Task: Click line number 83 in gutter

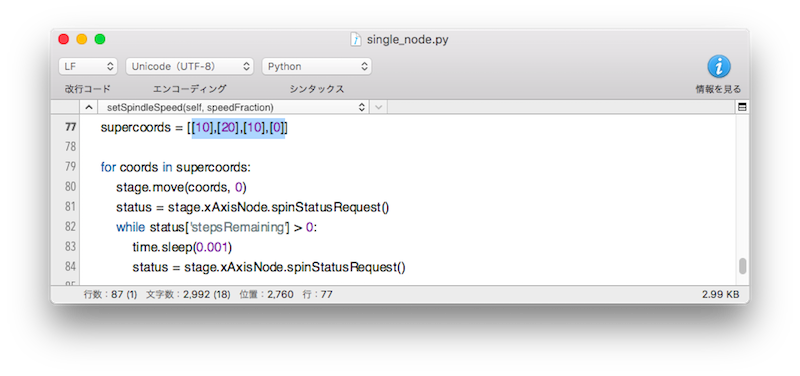Action: tap(70, 246)
